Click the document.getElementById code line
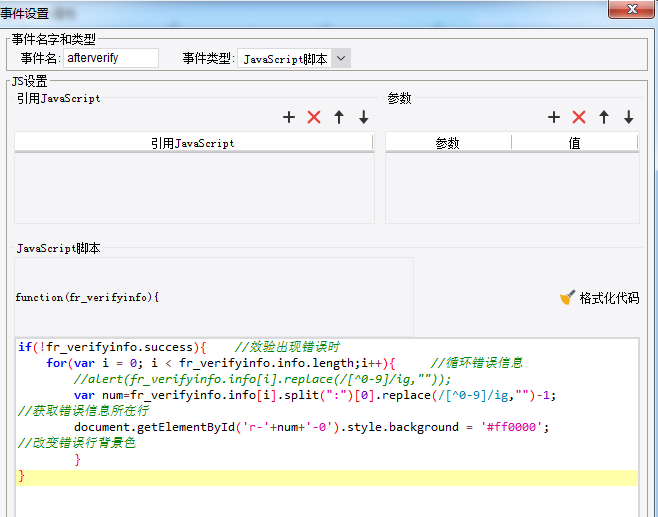 (311, 427)
